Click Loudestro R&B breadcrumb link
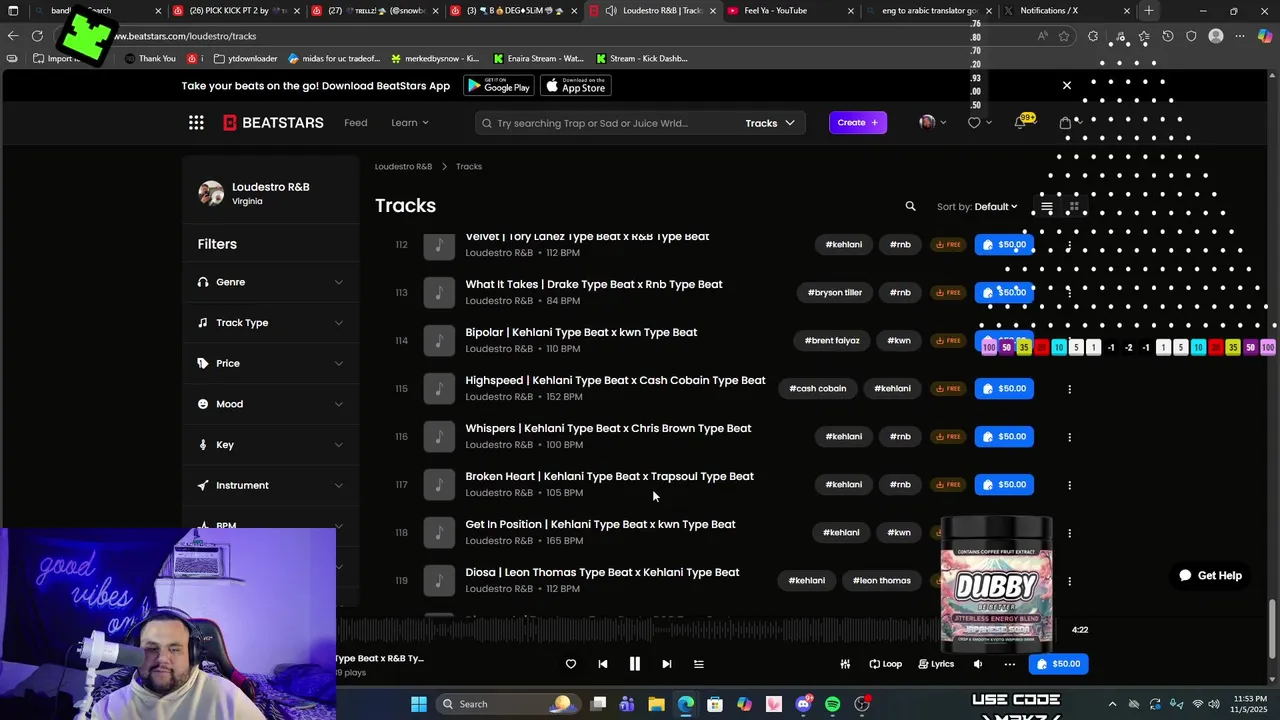This screenshot has width=1280, height=720. point(403,167)
